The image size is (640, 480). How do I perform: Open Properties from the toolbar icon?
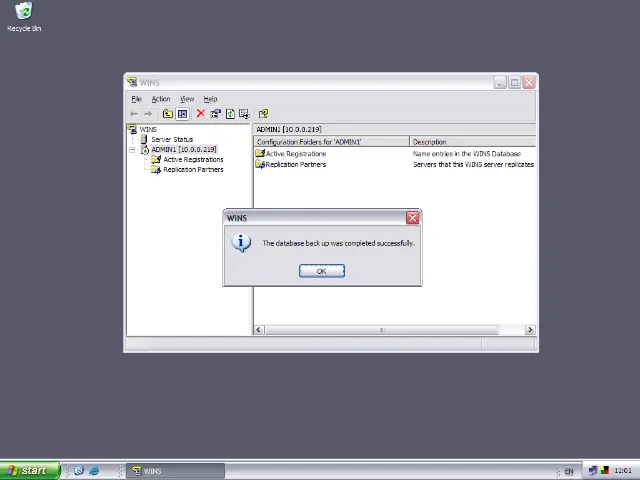tap(215, 114)
